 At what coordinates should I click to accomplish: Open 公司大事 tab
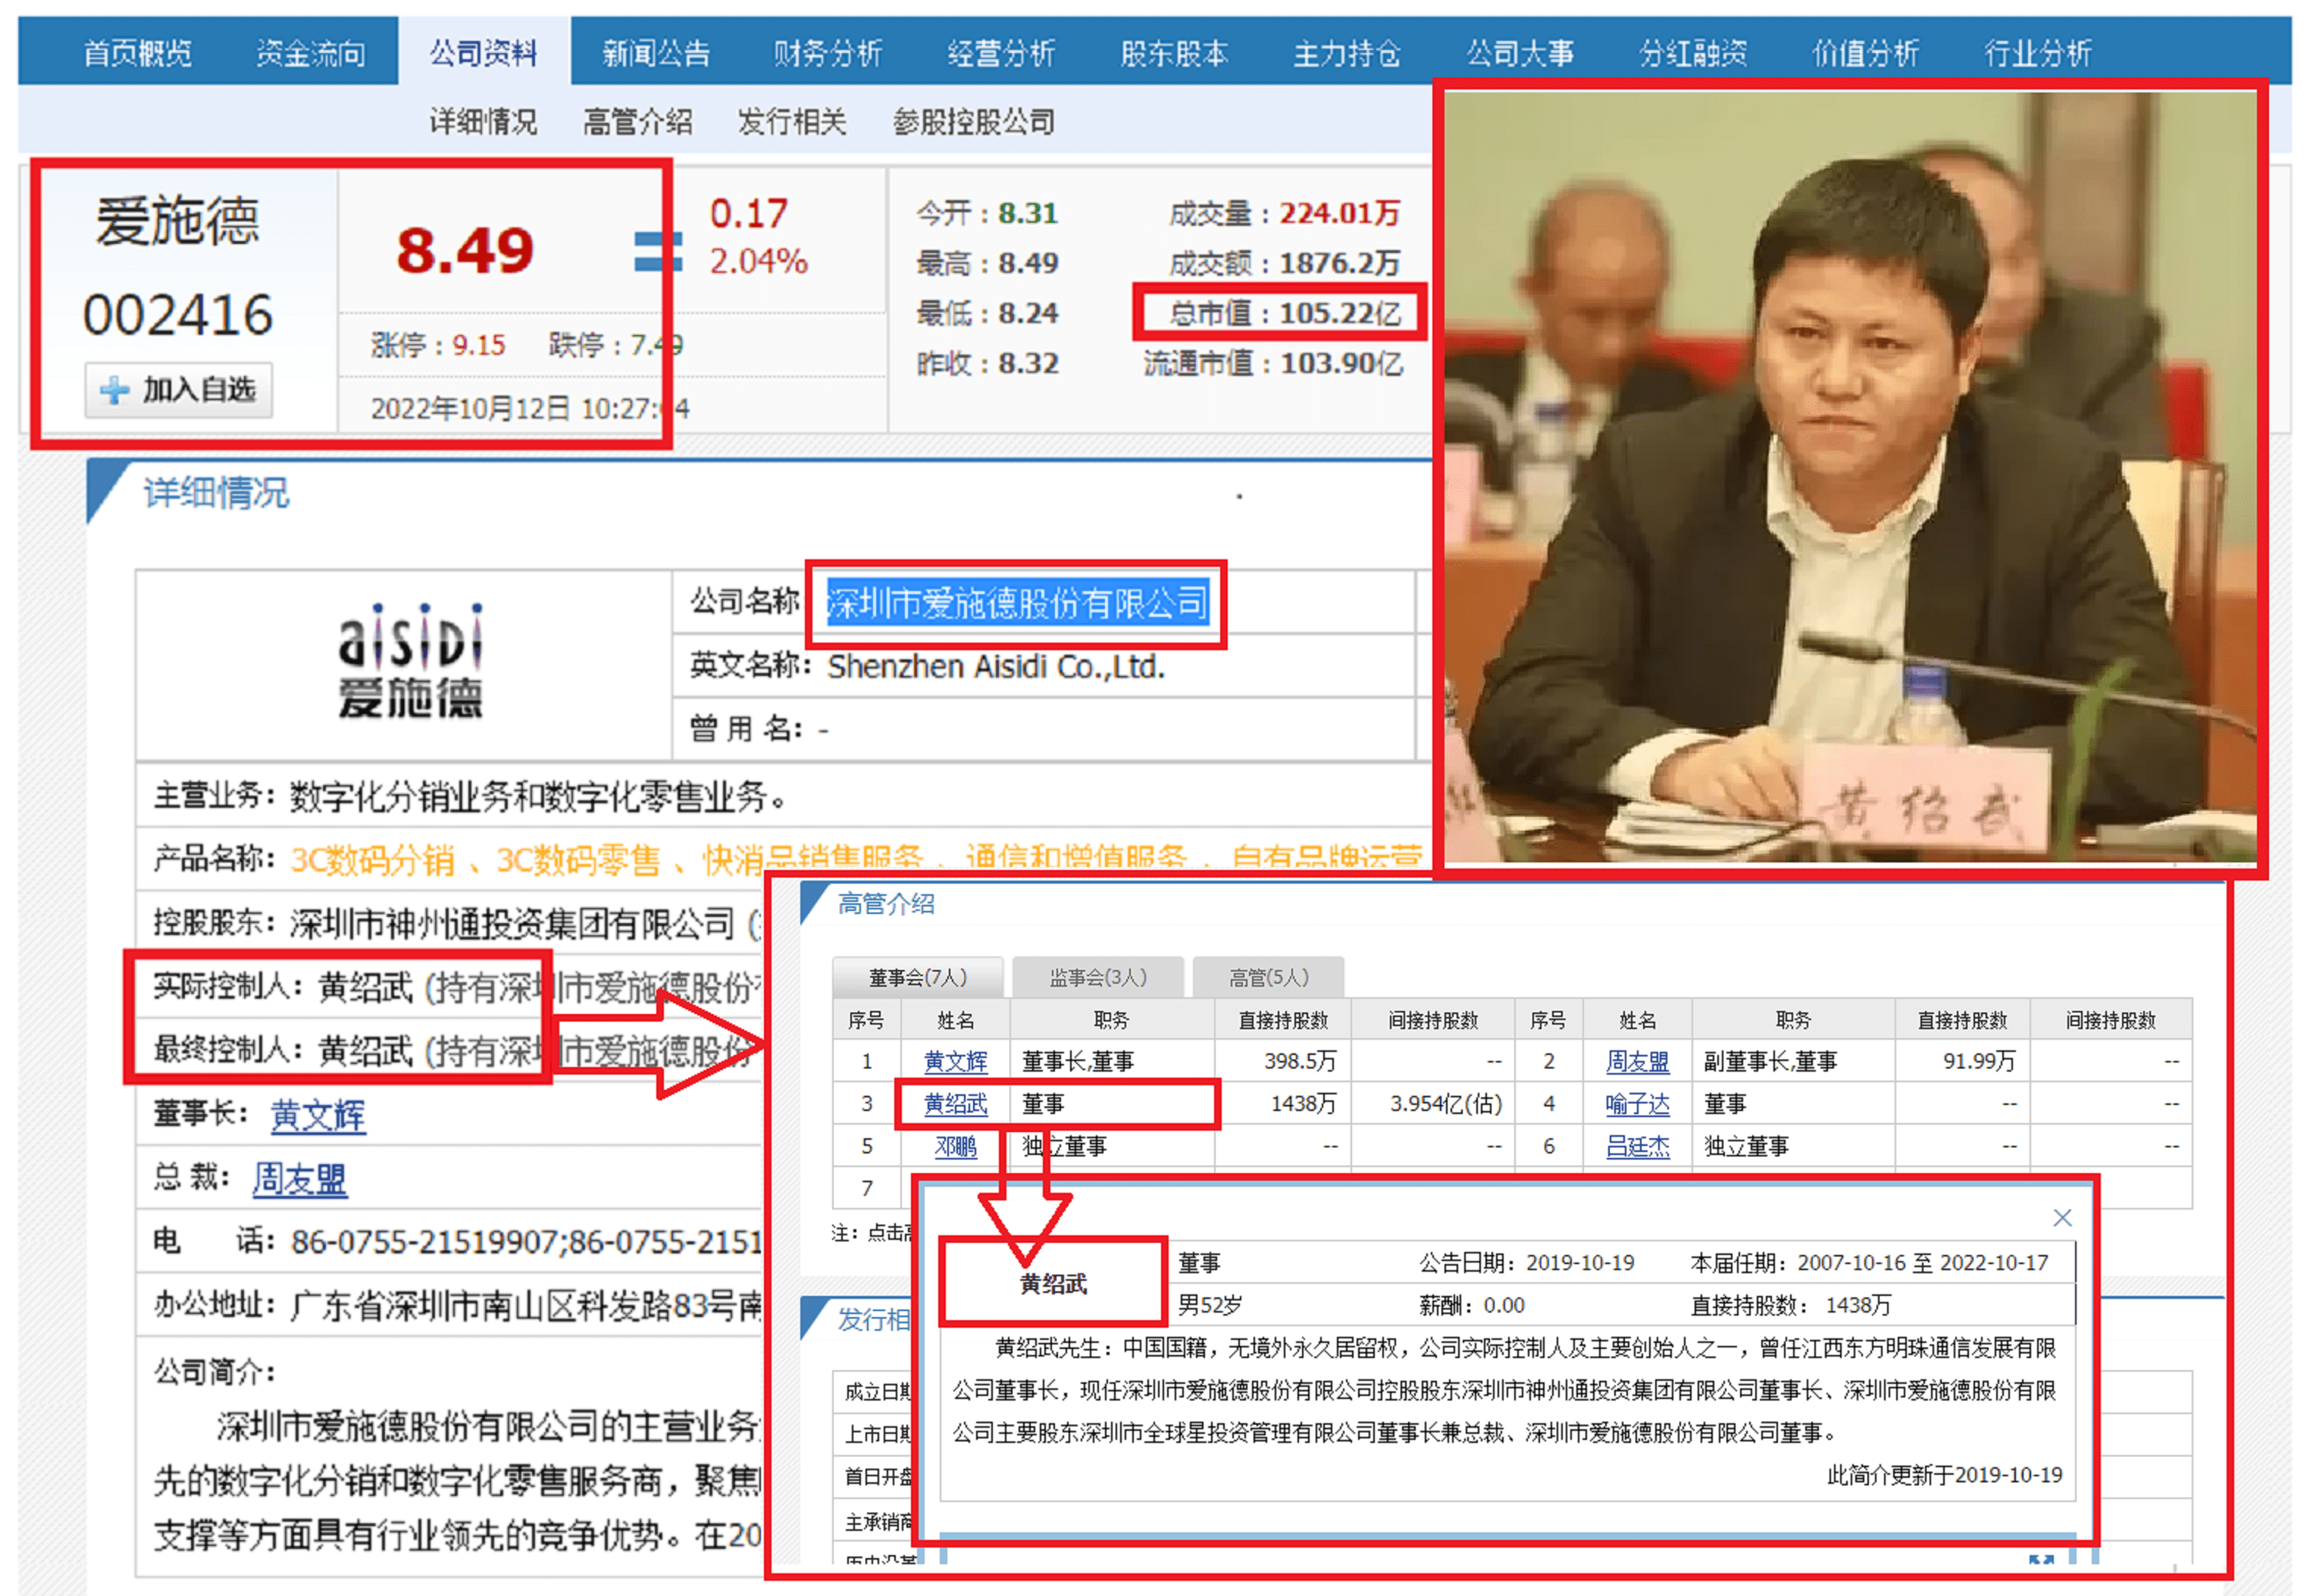coord(1519,52)
